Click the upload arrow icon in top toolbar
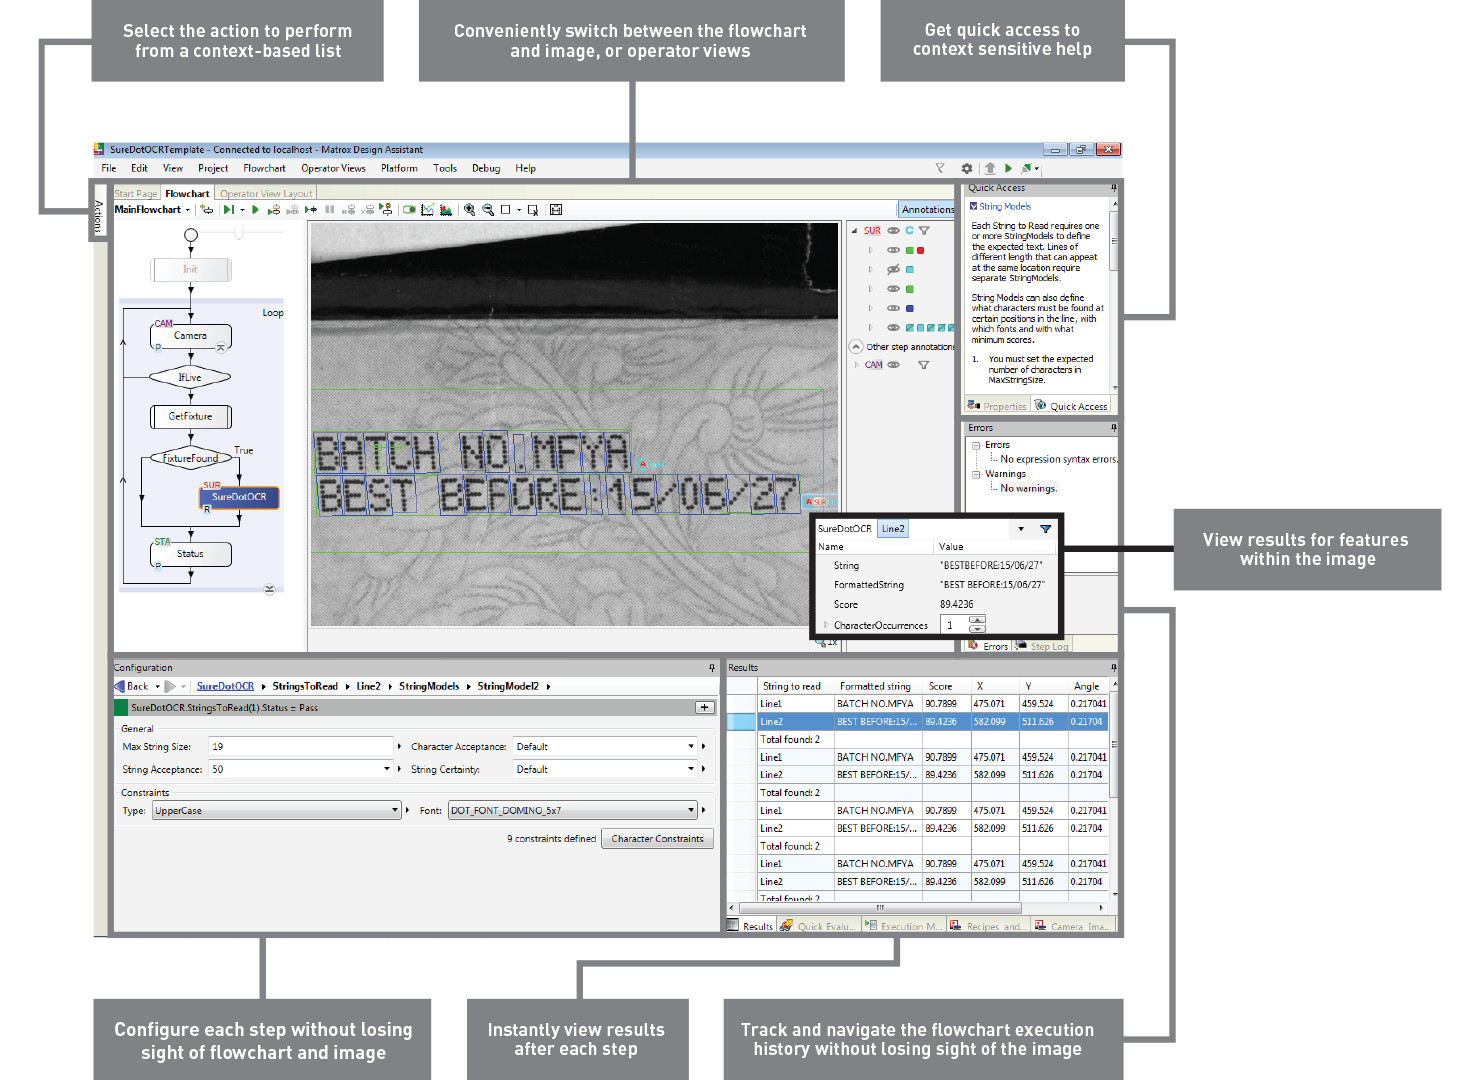This screenshot has width=1480, height=1080. point(990,169)
